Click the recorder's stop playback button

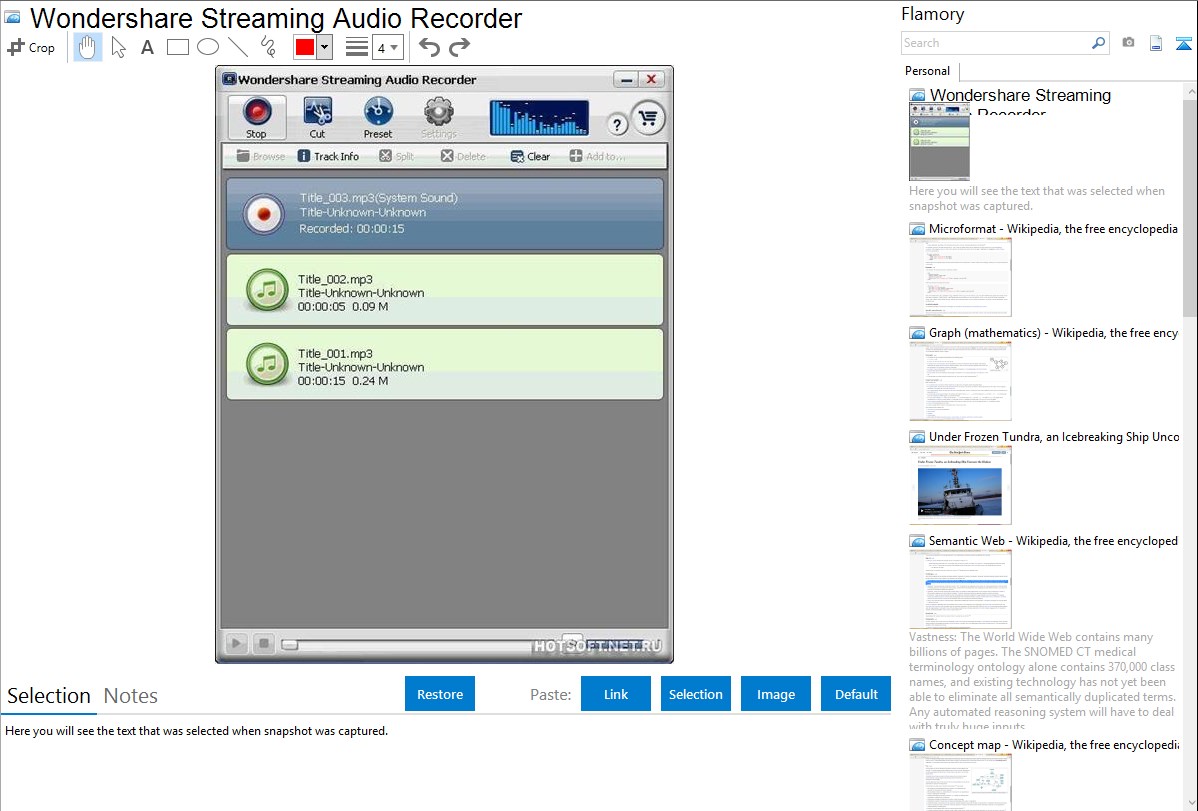(x=264, y=644)
